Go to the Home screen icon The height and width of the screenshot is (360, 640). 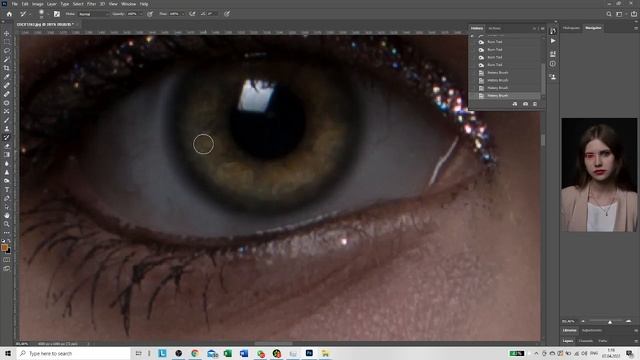[9, 14]
